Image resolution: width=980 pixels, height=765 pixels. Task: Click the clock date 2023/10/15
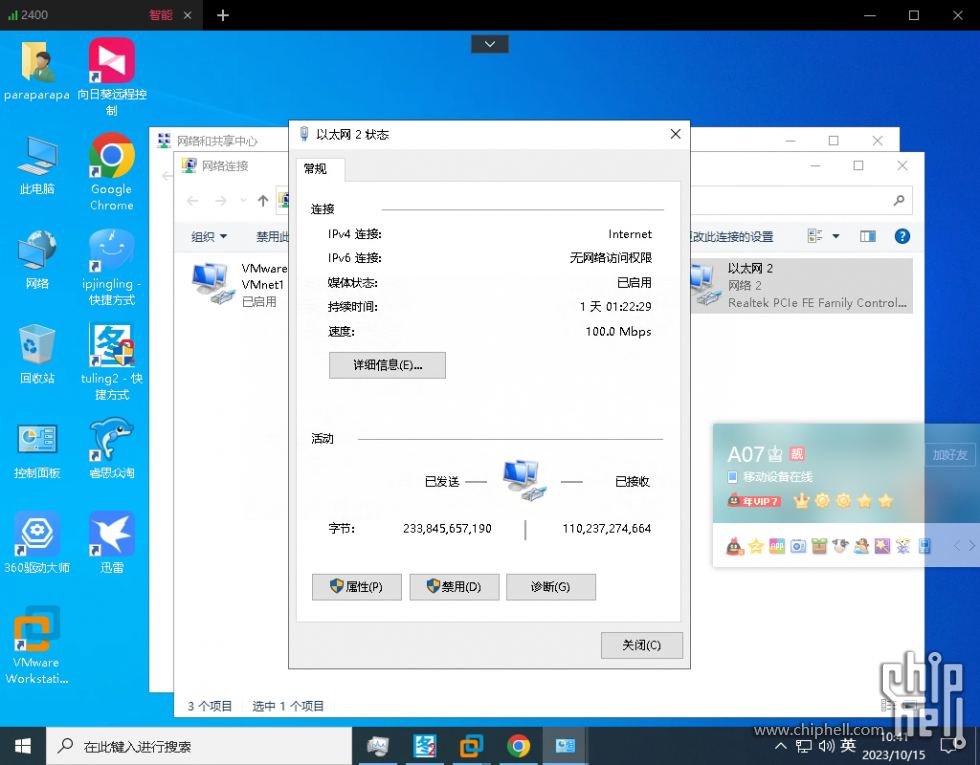[894, 754]
